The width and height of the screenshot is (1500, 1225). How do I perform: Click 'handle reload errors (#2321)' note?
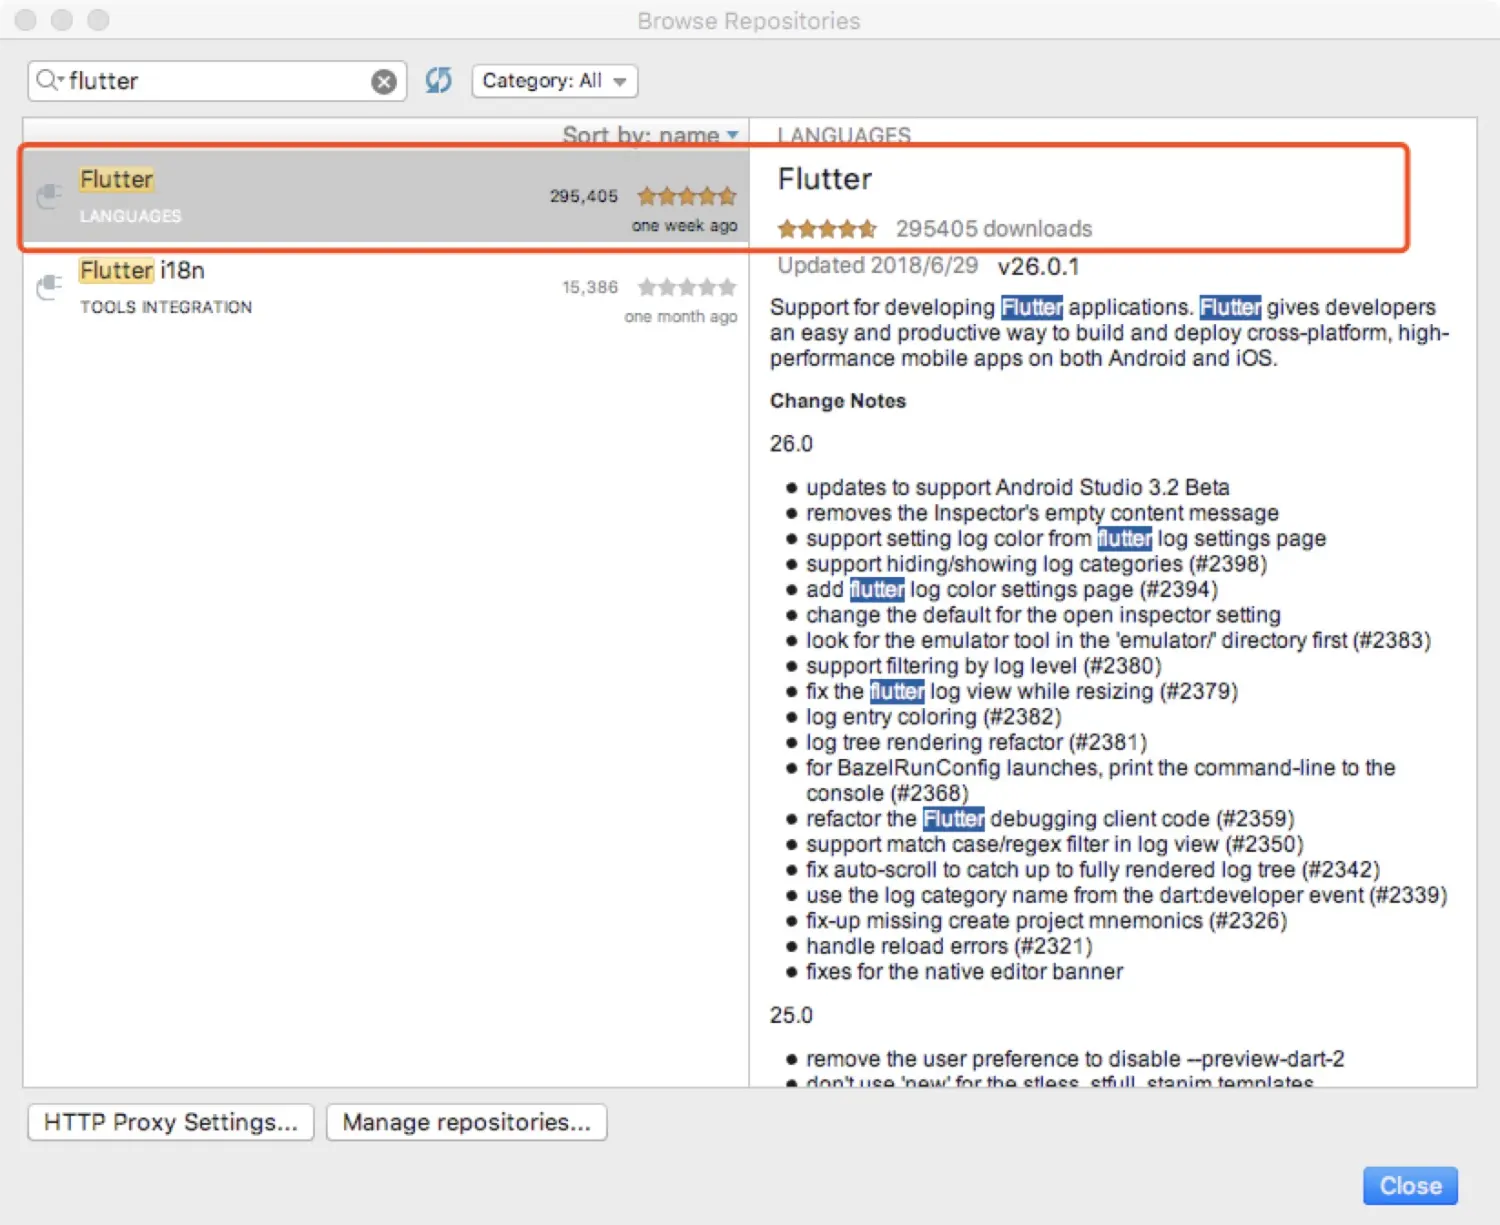(949, 946)
